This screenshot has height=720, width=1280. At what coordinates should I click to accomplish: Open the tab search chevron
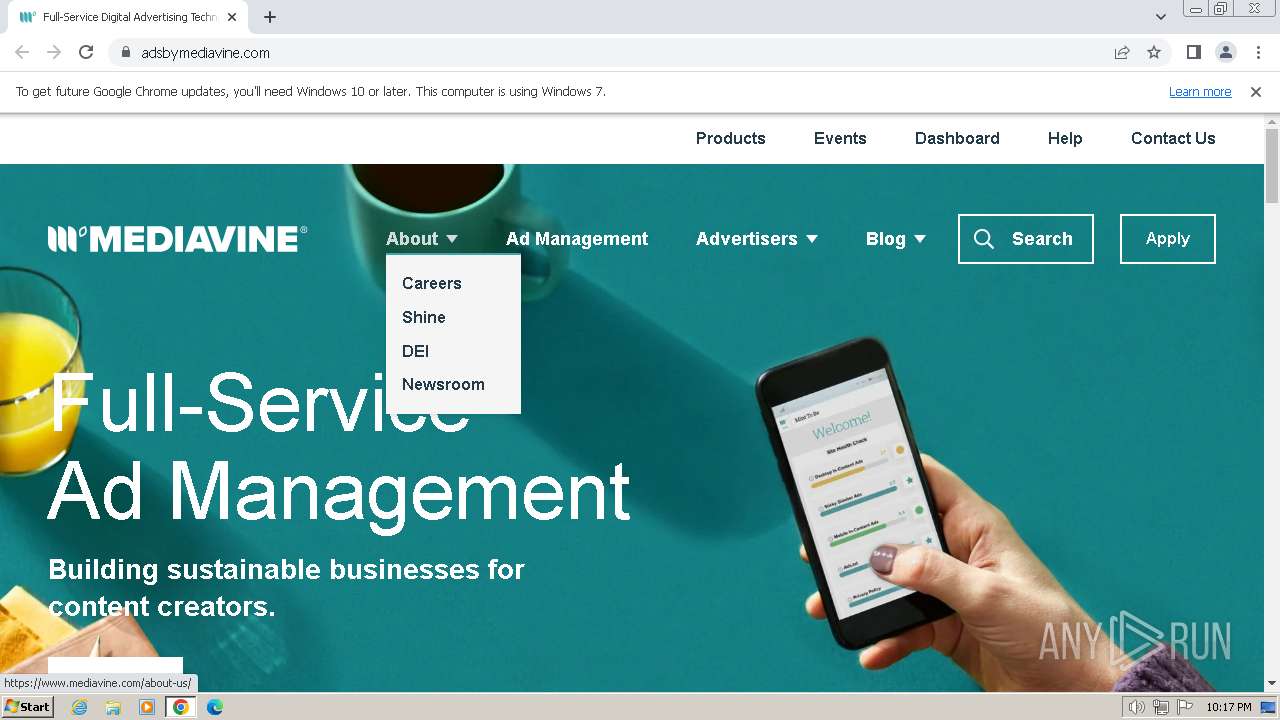(1160, 17)
